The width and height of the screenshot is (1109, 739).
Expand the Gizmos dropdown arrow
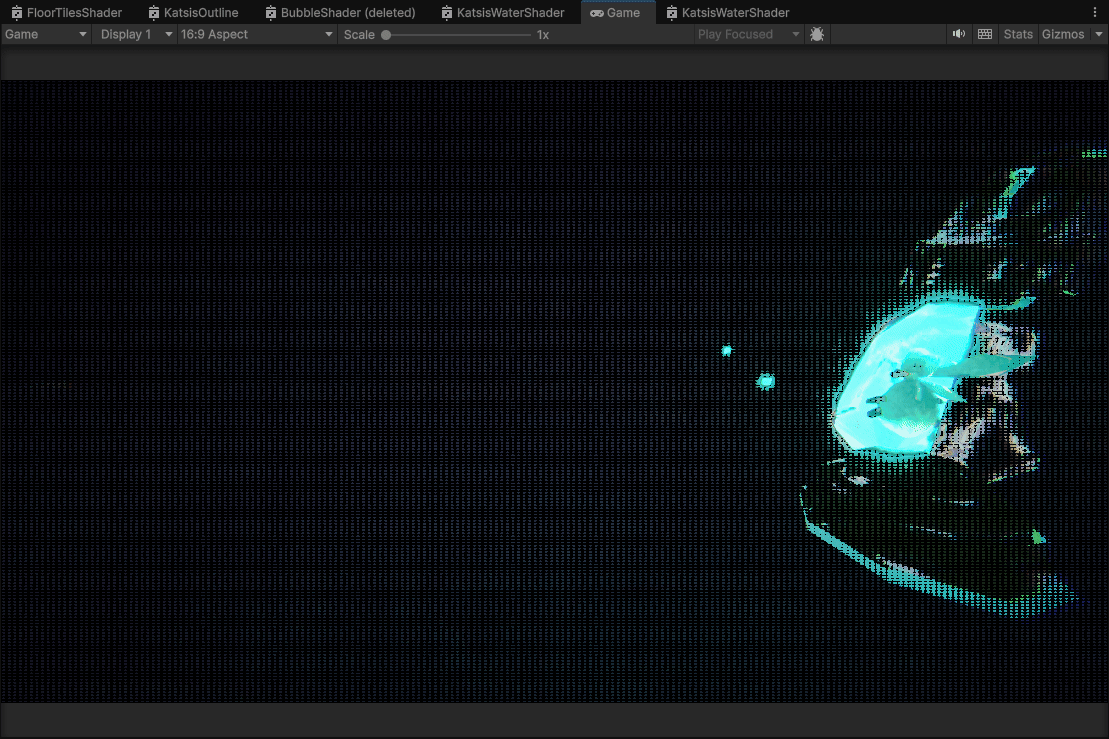coord(1099,34)
